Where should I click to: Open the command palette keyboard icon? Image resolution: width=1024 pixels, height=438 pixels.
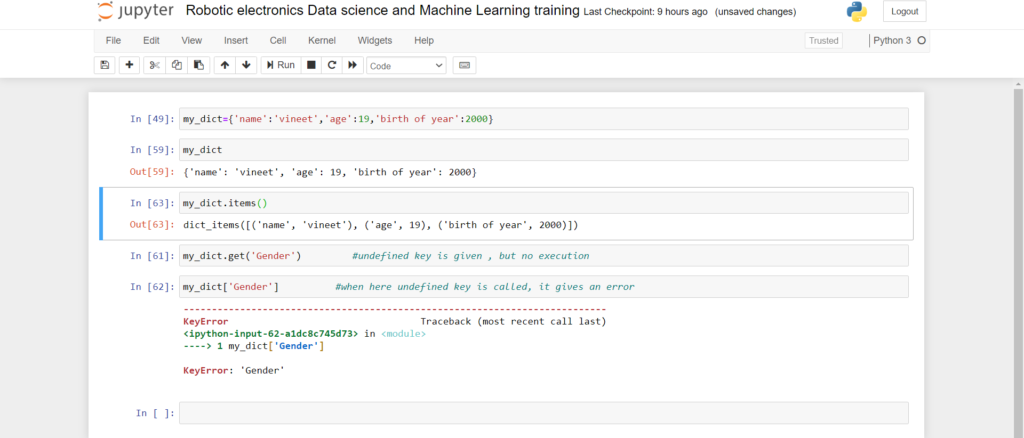click(x=464, y=65)
